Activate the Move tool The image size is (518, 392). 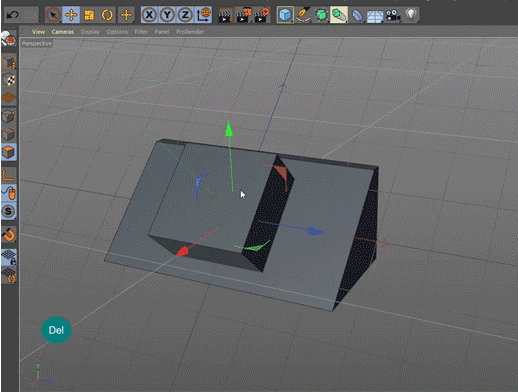click(71, 15)
